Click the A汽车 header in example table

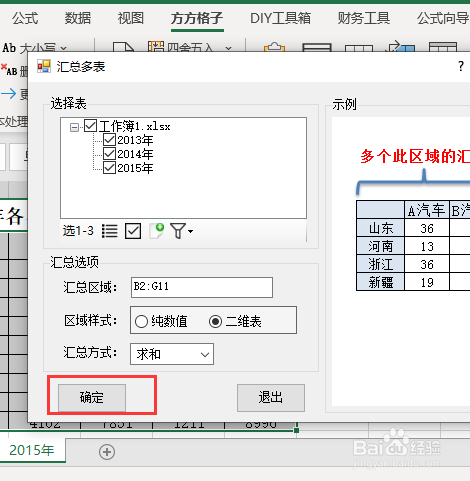(x=427, y=210)
